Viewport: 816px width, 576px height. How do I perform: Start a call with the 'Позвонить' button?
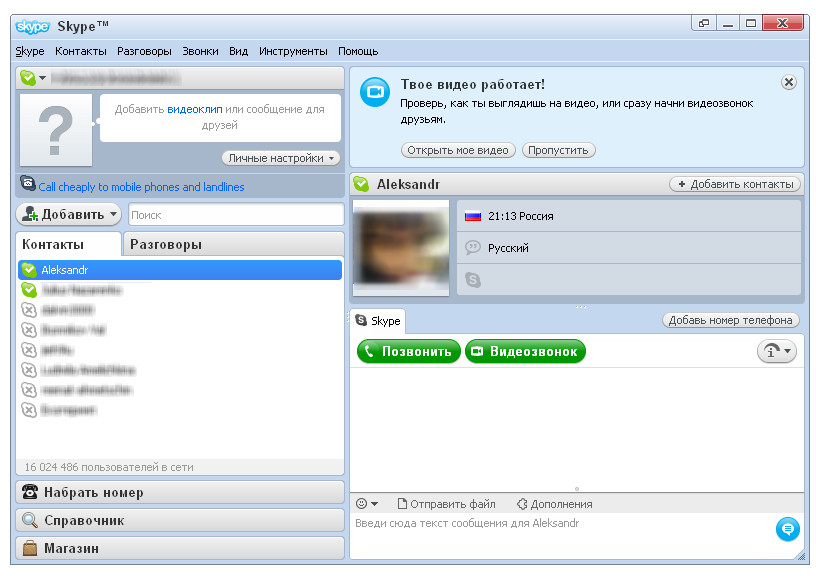409,351
